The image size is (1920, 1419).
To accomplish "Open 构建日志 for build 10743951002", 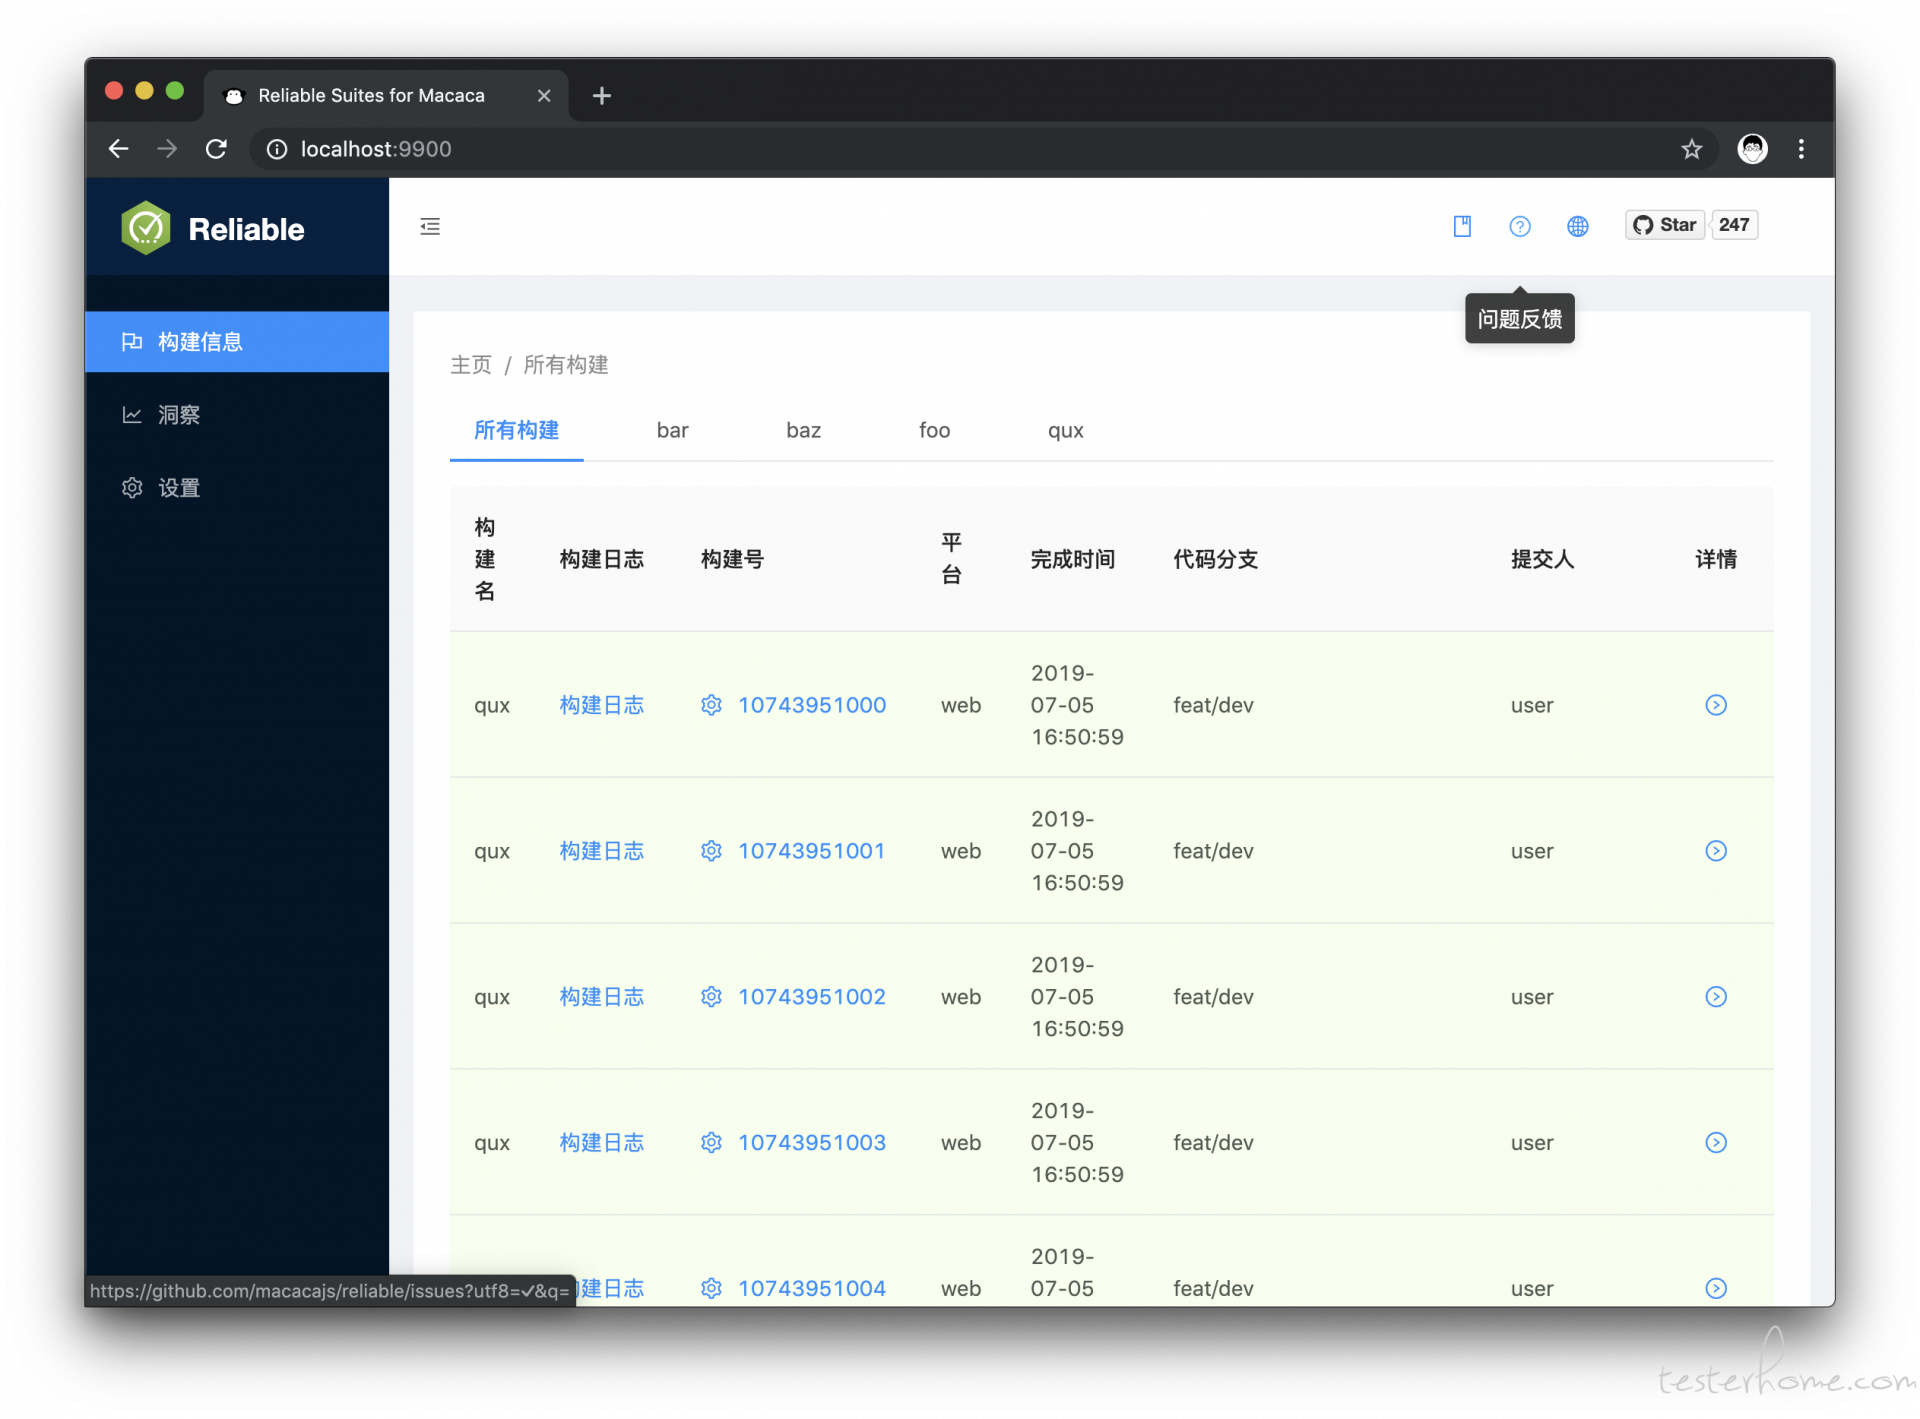I will pyautogui.click(x=601, y=997).
